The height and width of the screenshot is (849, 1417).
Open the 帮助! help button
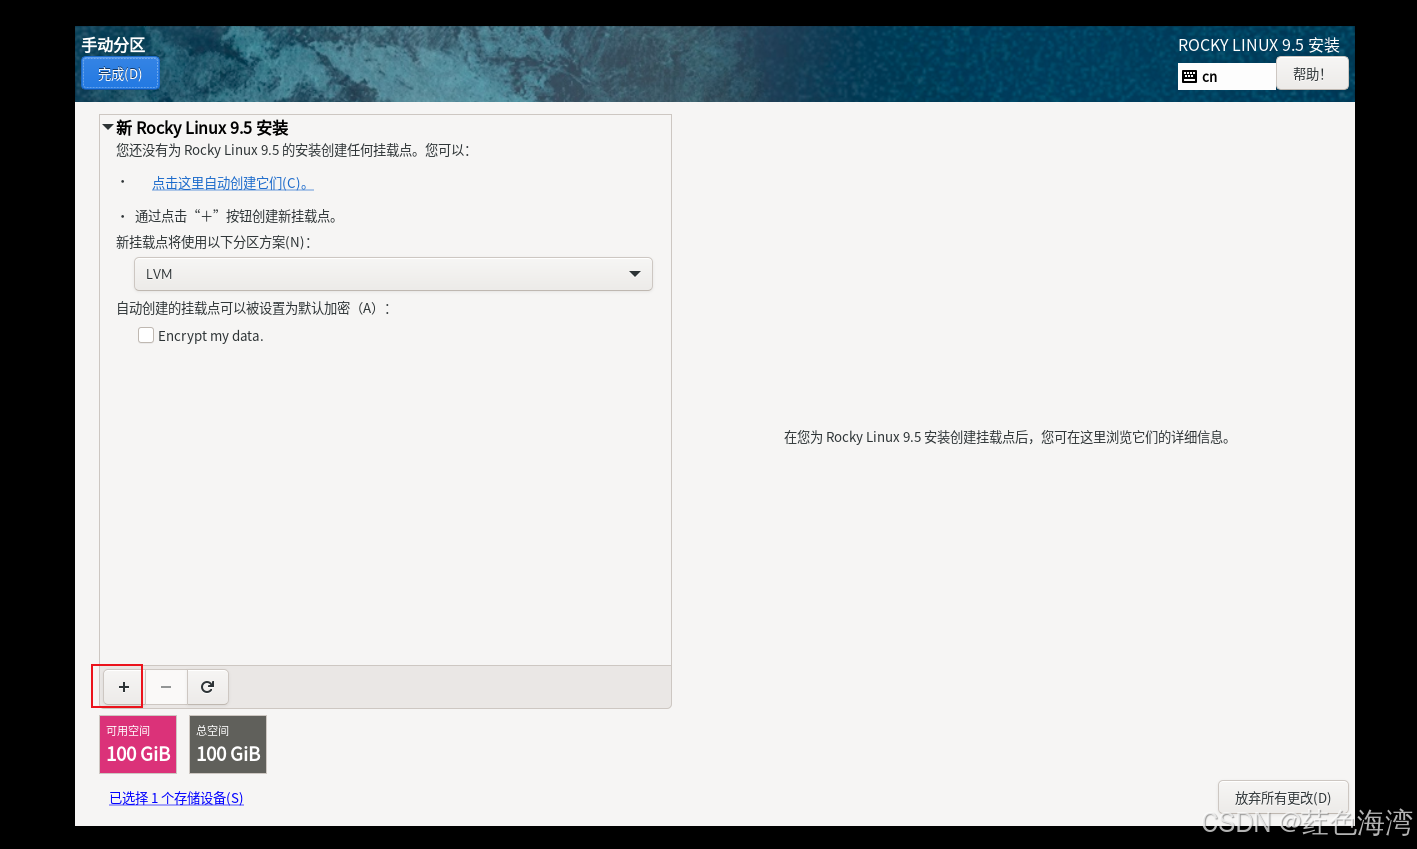[1312, 74]
